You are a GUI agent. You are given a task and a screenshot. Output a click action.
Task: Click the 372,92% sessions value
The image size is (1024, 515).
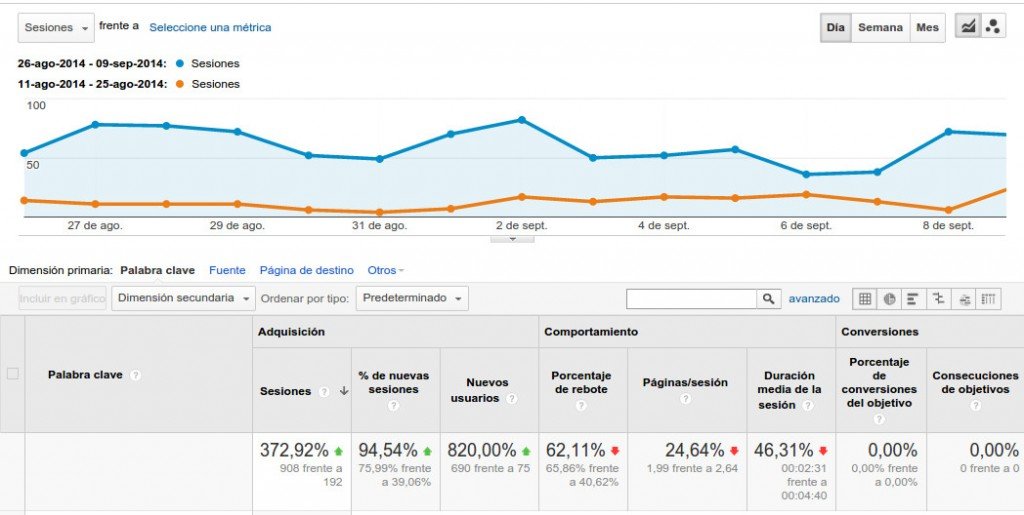[x=294, y=450]
